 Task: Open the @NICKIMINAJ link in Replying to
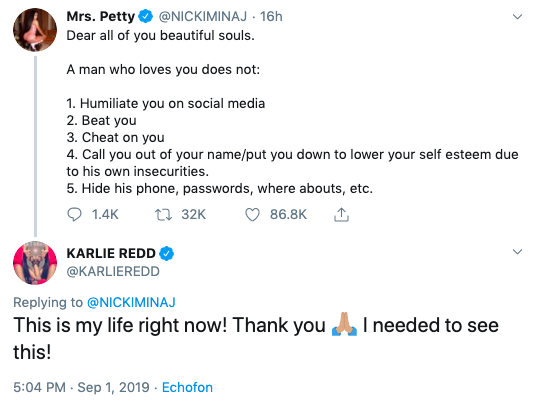click(131, 302)
